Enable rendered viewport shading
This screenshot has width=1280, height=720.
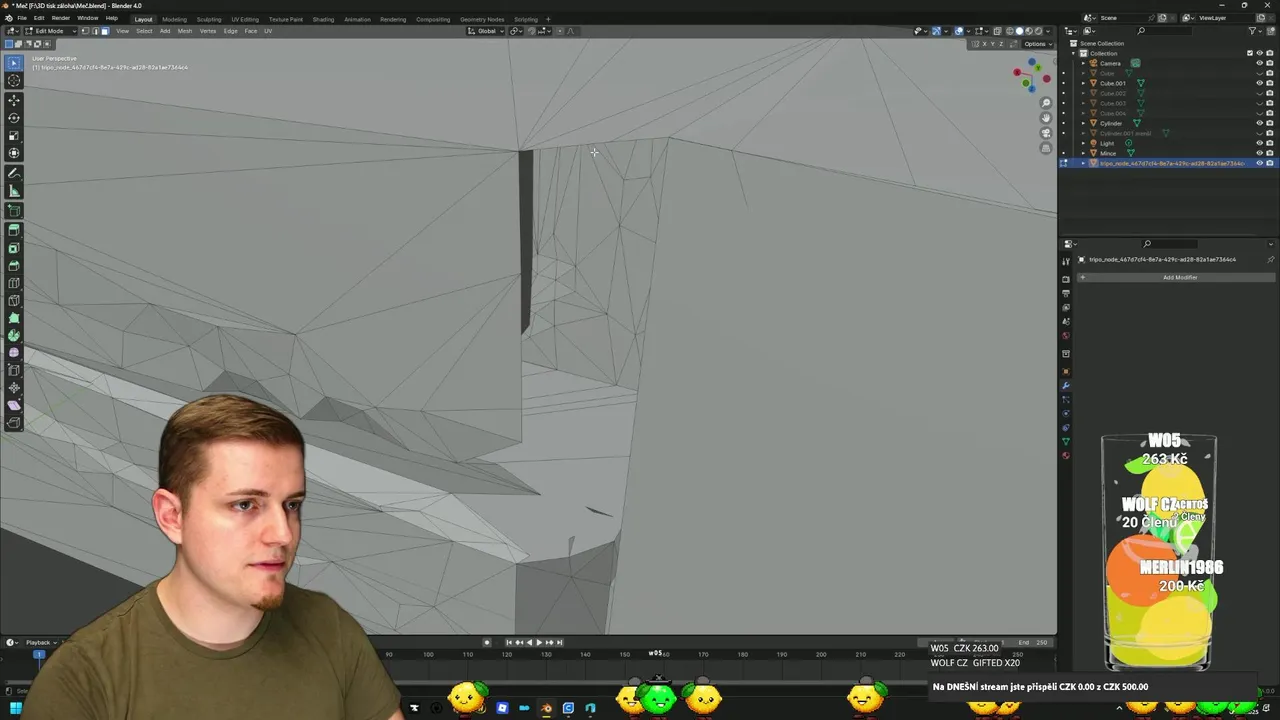point(1039,31)
